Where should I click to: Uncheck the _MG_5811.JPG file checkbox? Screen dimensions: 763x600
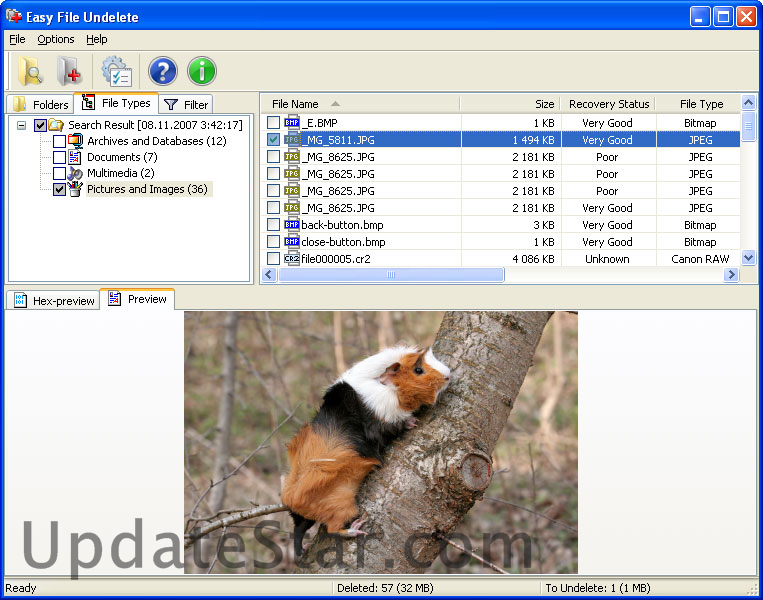(x=273, y=140)
